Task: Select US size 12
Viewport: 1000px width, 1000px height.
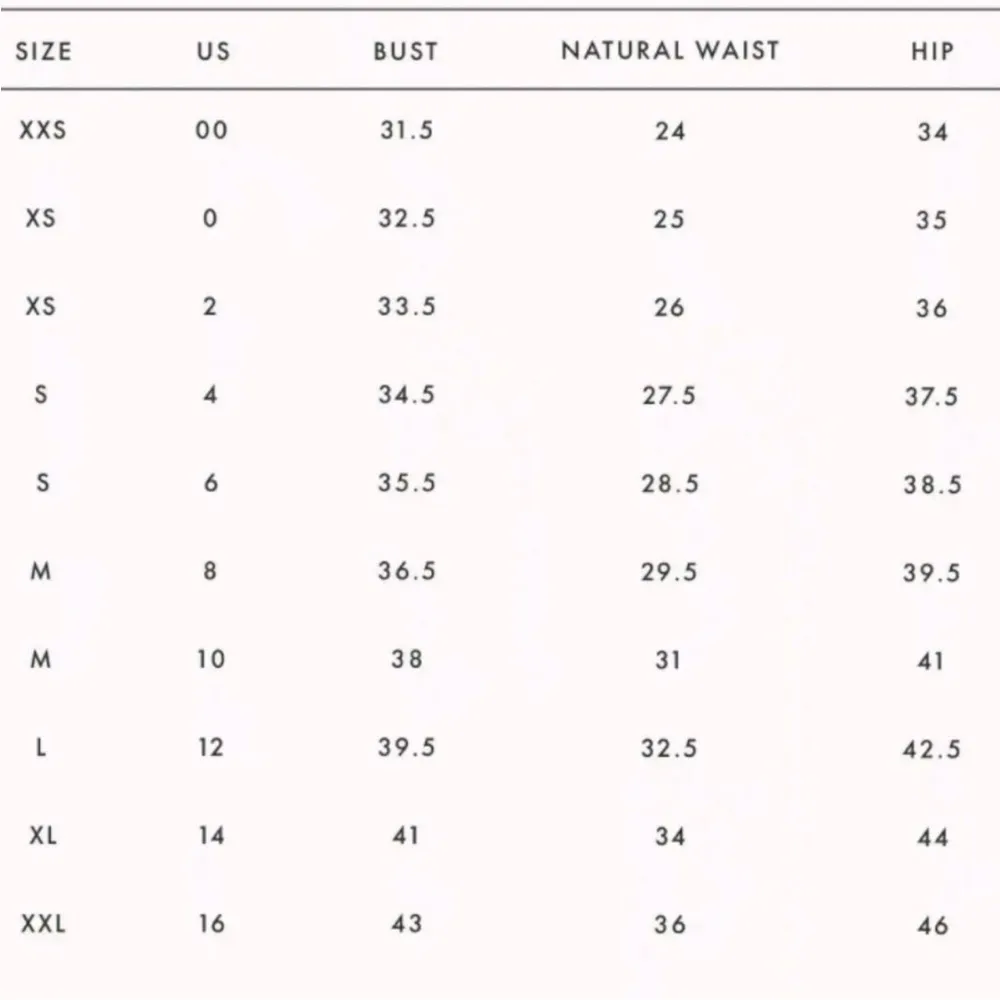Action: tap(212, 748)
